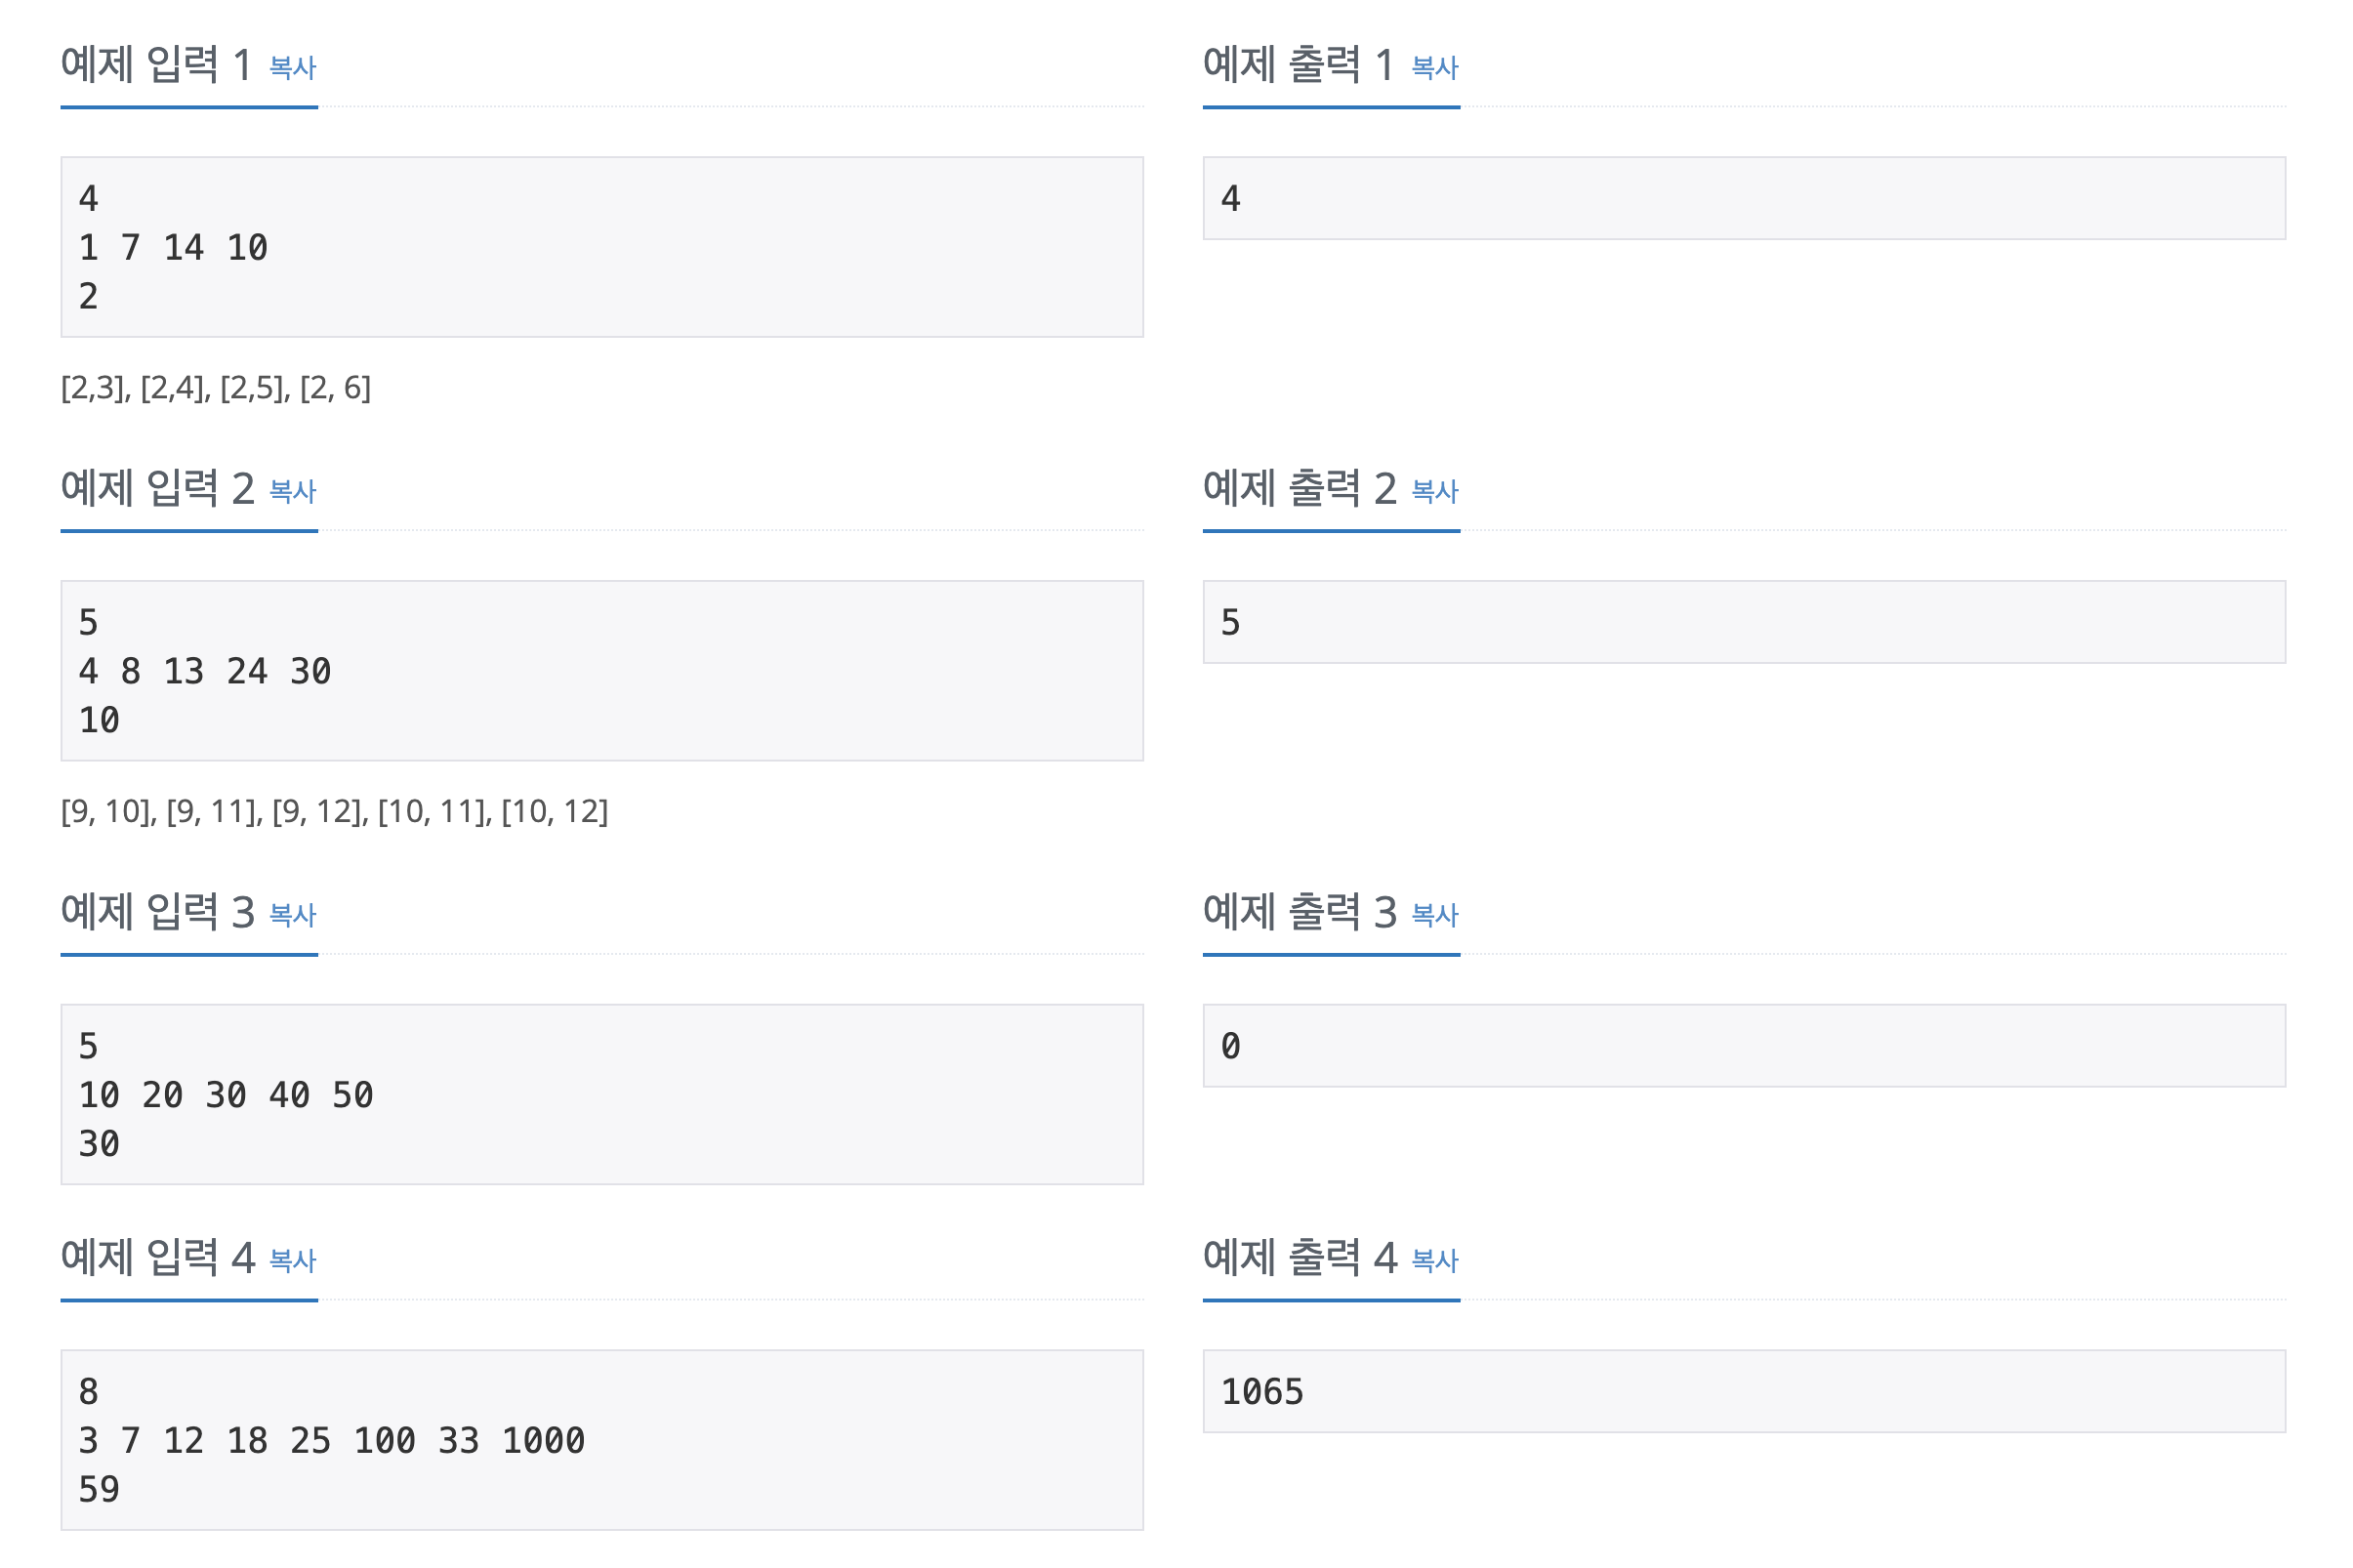The image size is (2353, 1568).
Task: Click the 예제 출력 3 heading
Action: tap(1299, 912)
